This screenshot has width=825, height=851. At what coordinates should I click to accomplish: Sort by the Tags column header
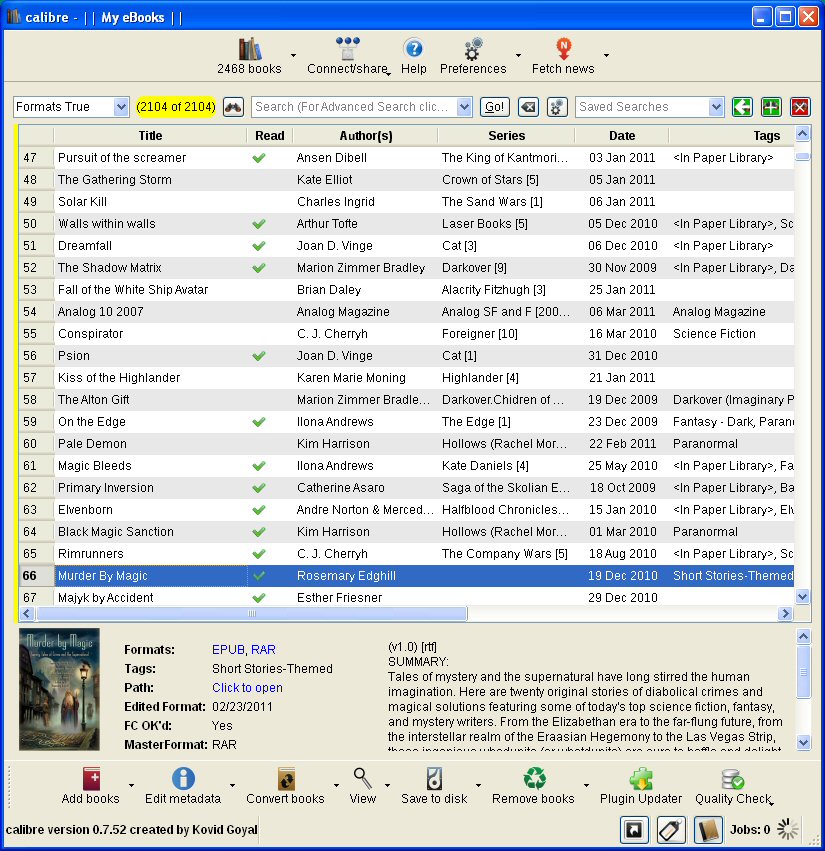click(x=766, y=136)
